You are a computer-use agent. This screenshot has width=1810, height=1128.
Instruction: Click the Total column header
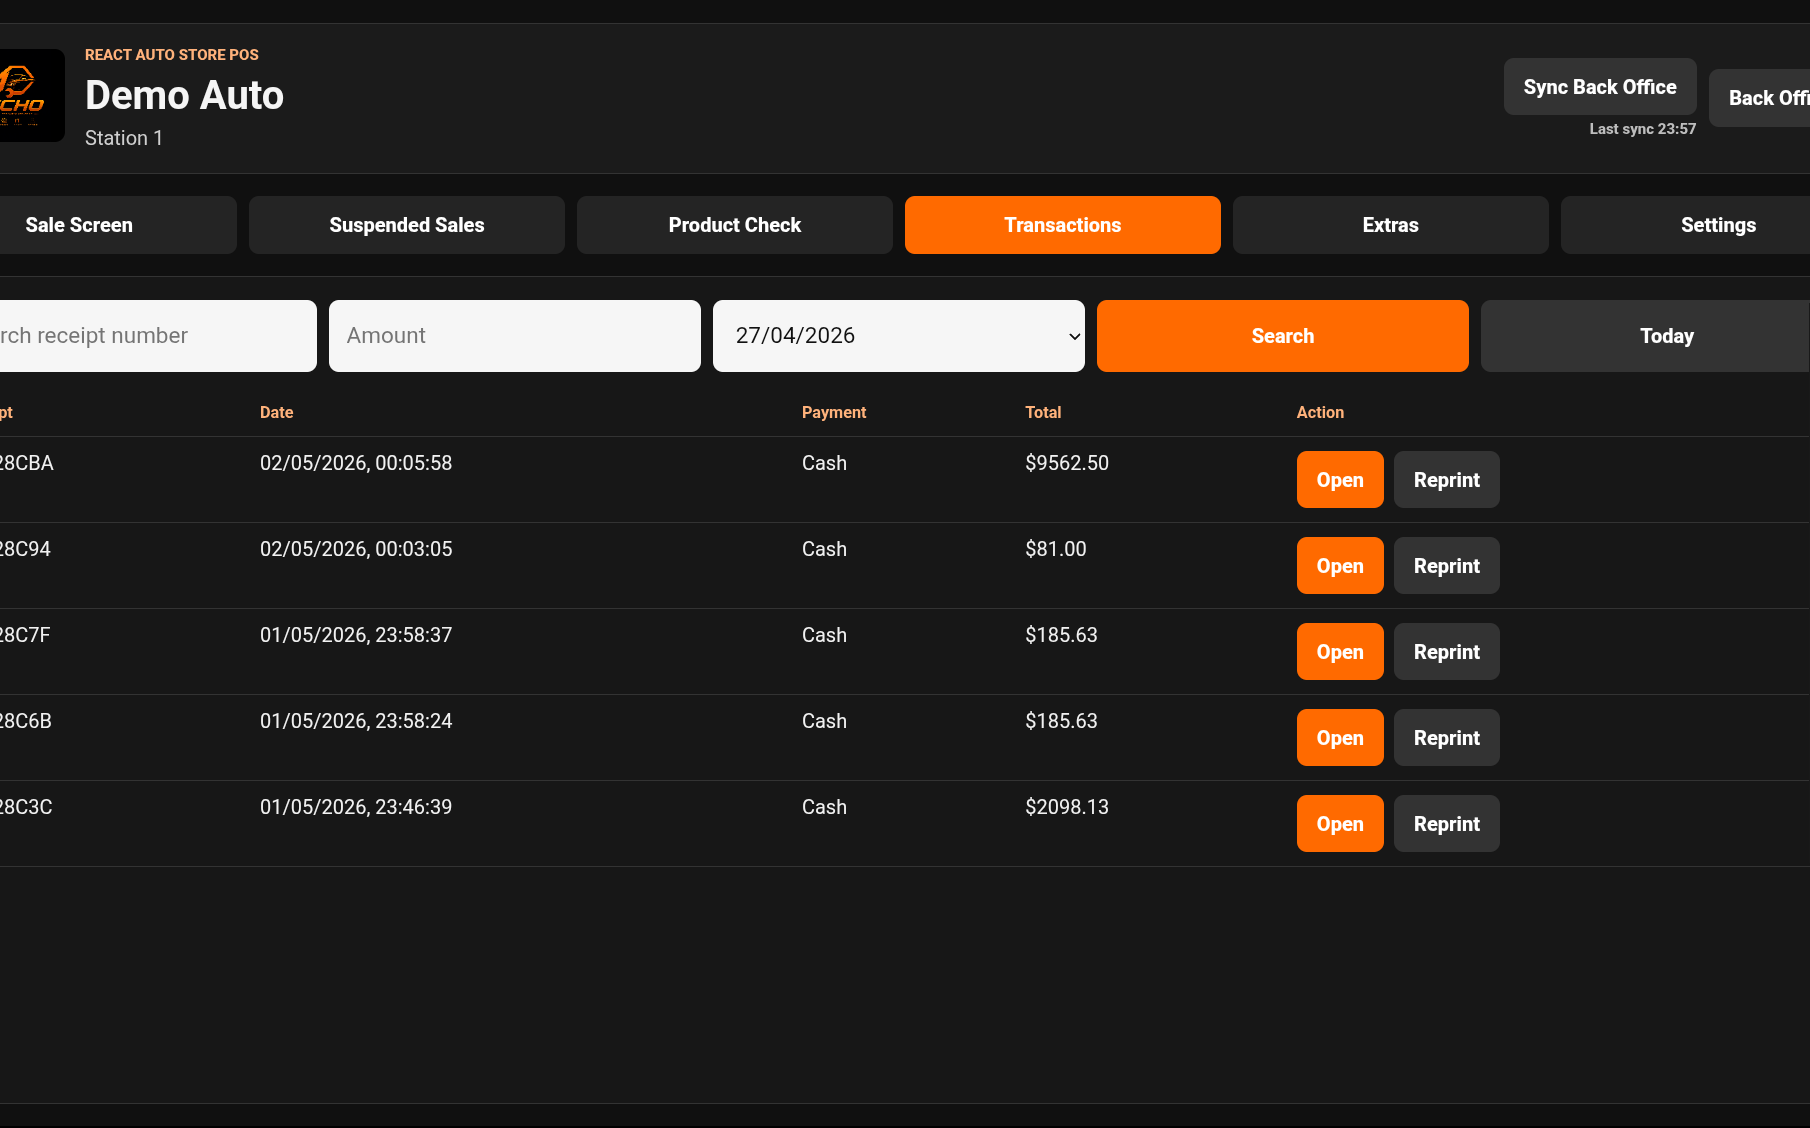pyautogui.click(x=1043, y=412)
